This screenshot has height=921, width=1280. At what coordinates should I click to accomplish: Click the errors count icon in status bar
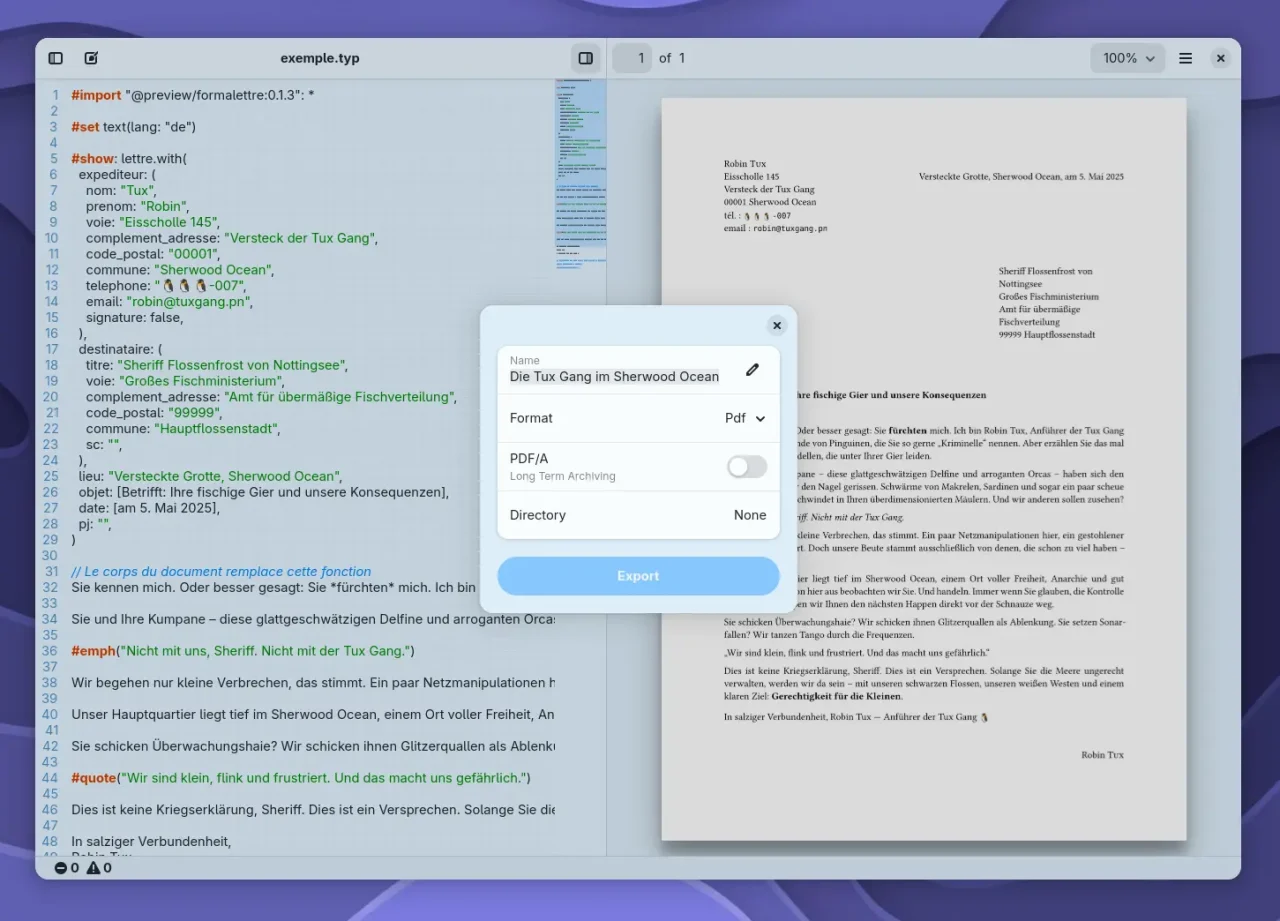click(61, 868)
